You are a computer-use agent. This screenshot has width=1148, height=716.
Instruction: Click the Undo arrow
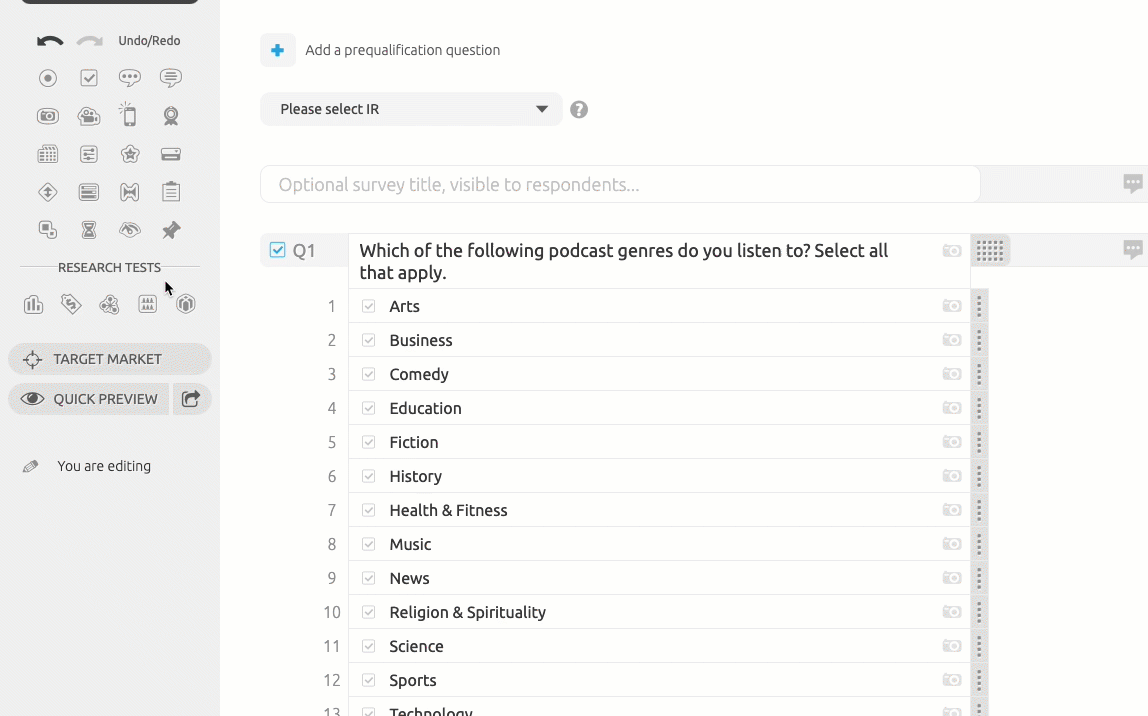(50, 41)
